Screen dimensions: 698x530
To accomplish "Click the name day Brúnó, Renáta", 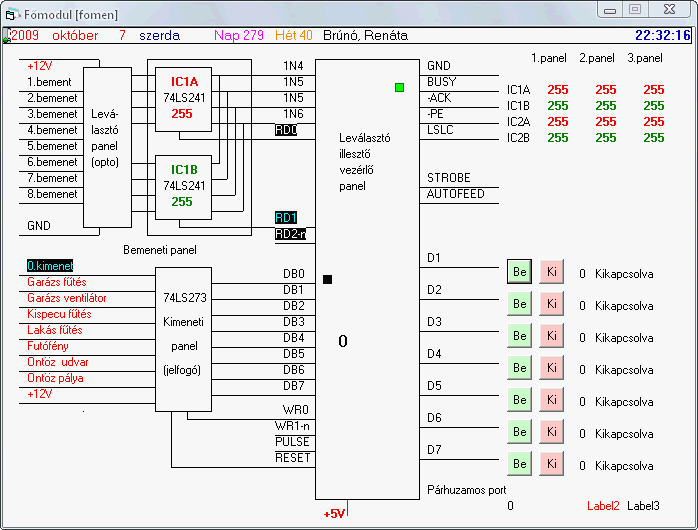I will point(365,35).
